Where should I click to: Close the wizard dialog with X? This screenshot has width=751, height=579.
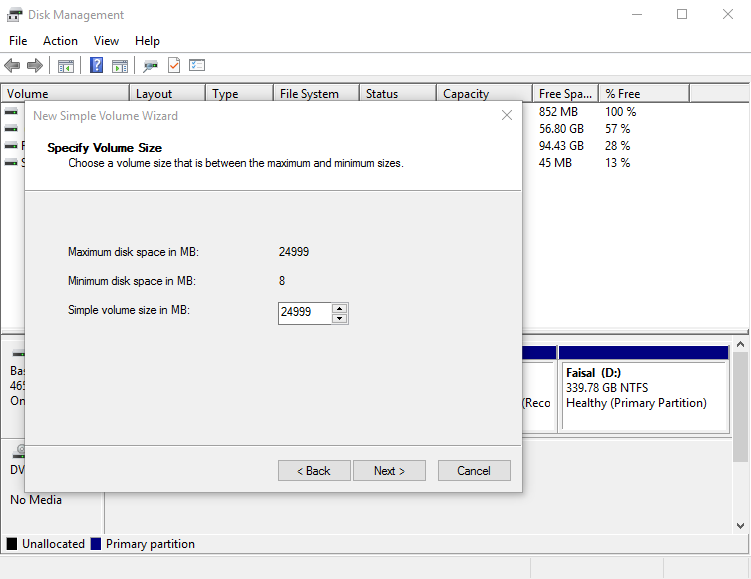[x=506, y=115]
